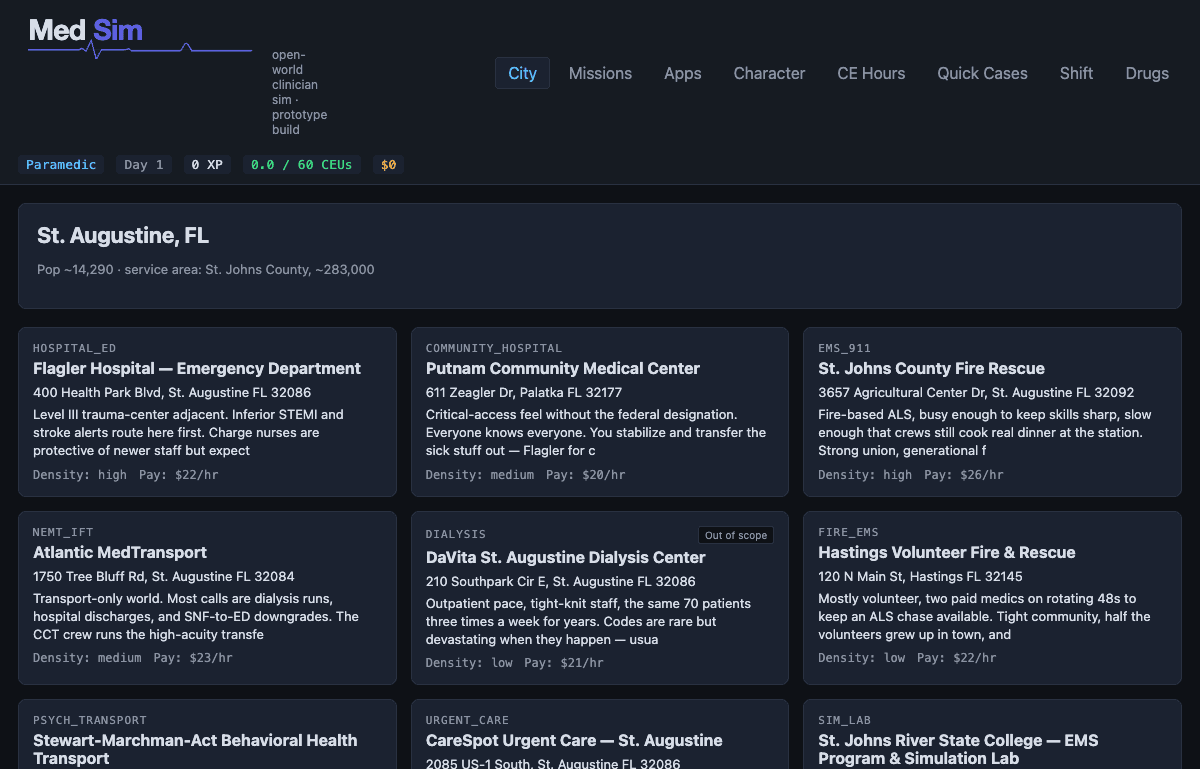
Task: Open St. Johns County Fire Rescue card
Action: click(x=992, y=412)
